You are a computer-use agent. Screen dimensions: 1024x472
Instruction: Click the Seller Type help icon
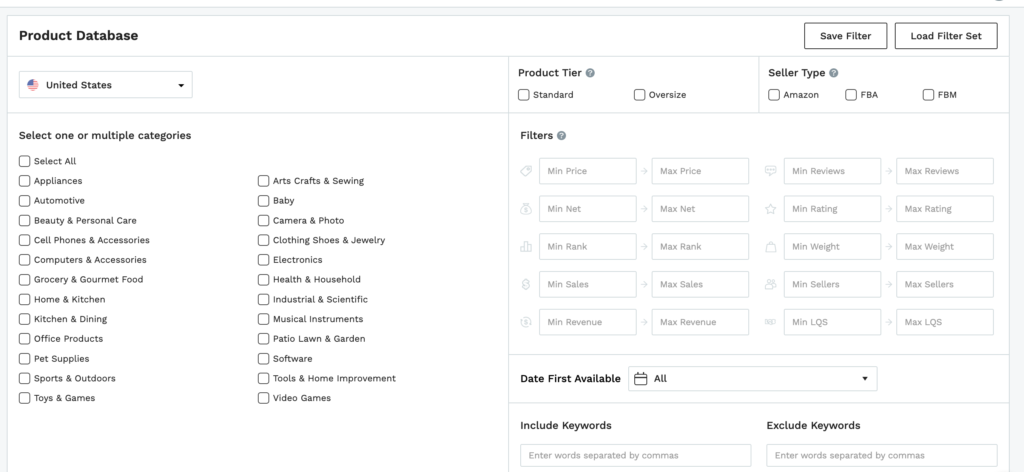834,73
